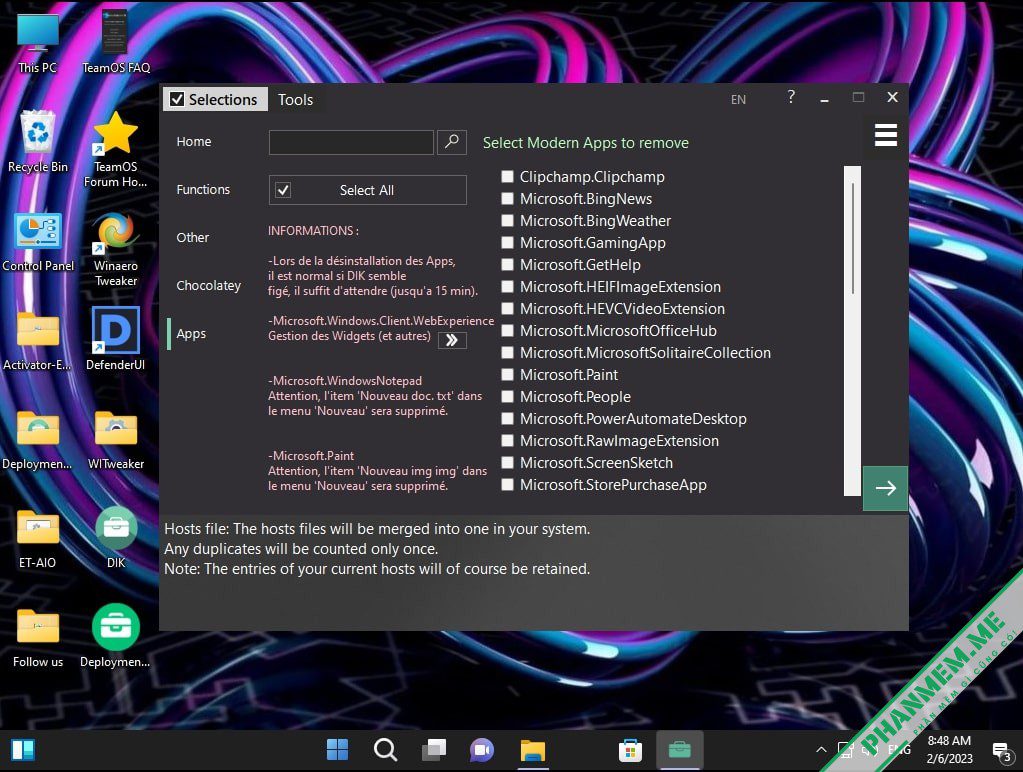Open WITweaker folder on desktop
Viewport: 1023px width, 772px height.
point(115,440)
